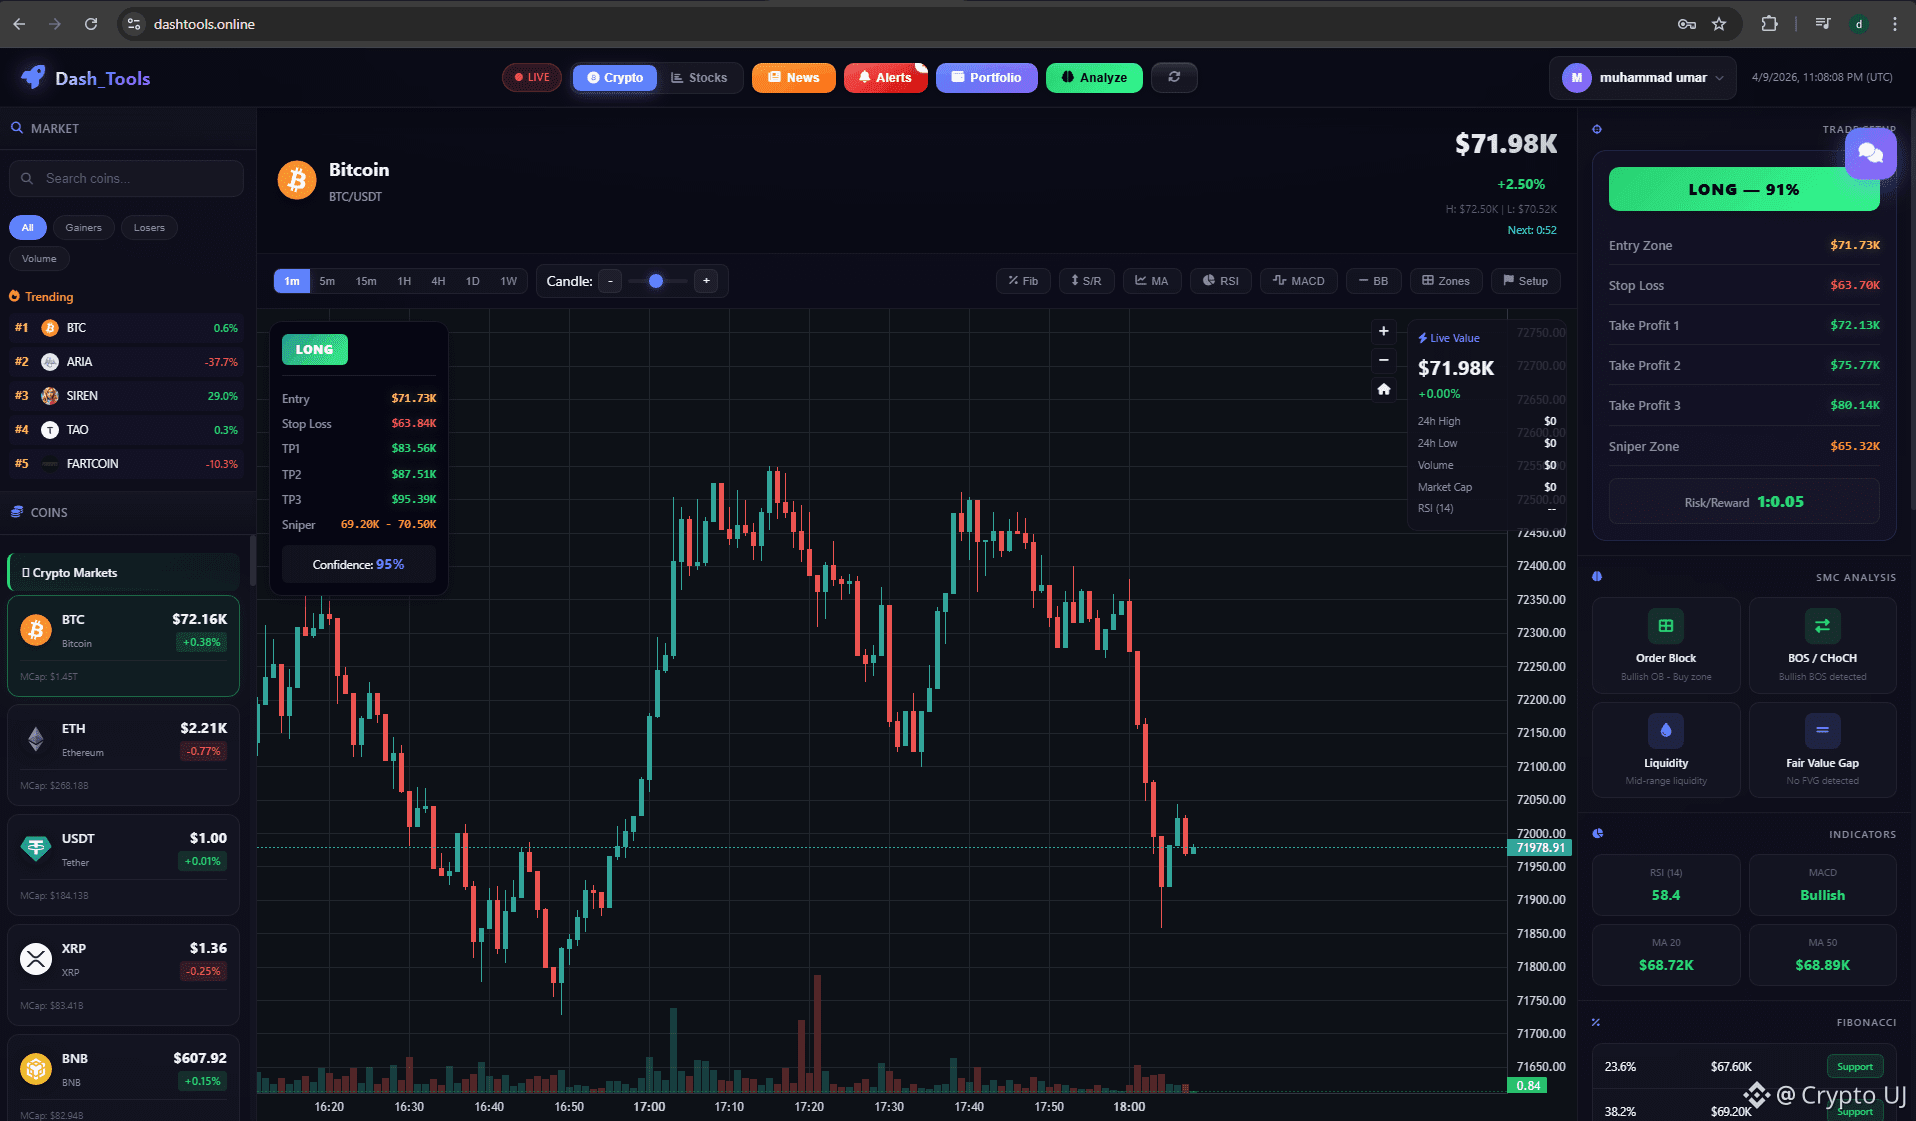This screenshot has width=1916, height=1121.
Task: Toggle BB Bollinger Bands overlay
Action: 1374,281
